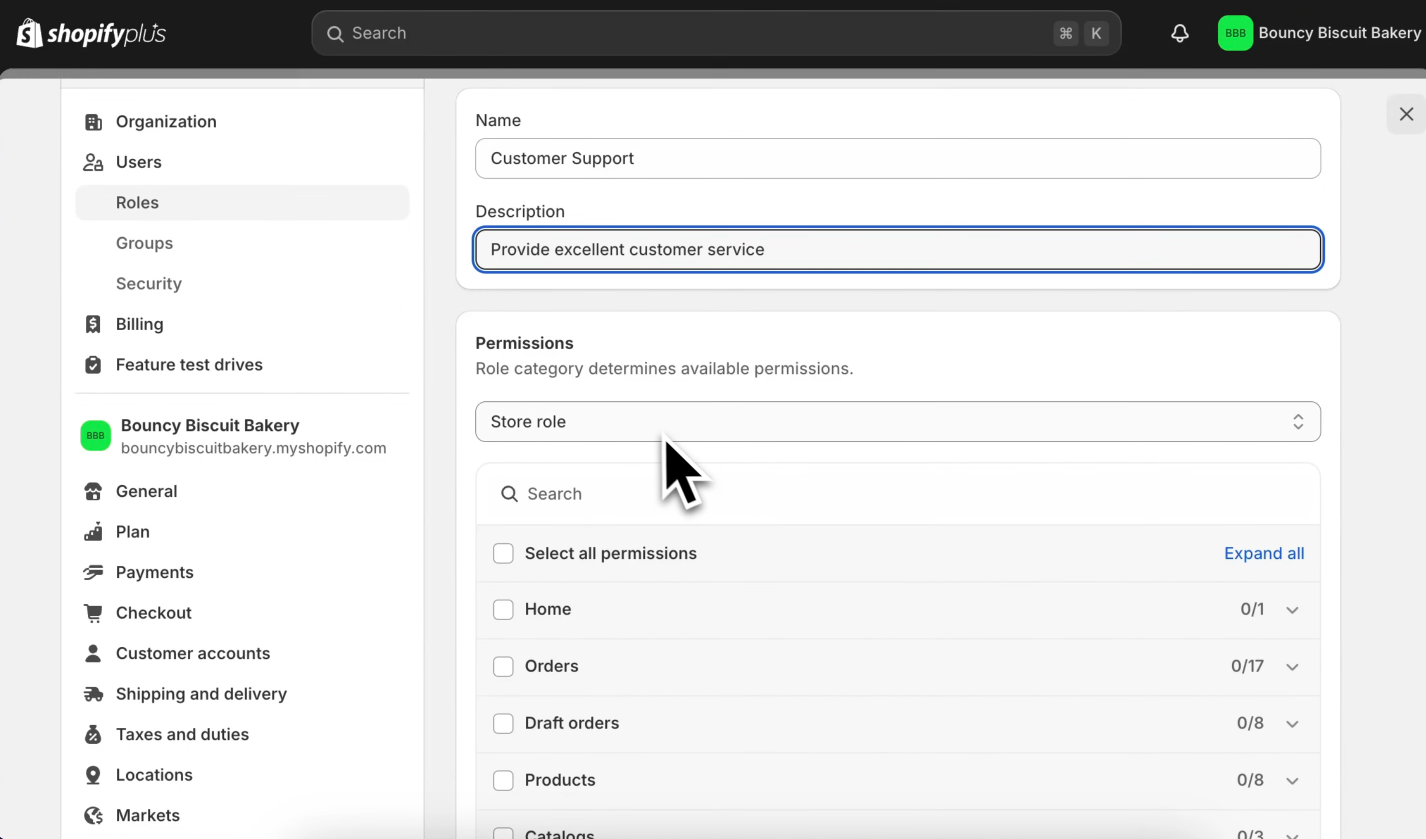
Task: Click the top Search bar
Action: pos(716,33)
